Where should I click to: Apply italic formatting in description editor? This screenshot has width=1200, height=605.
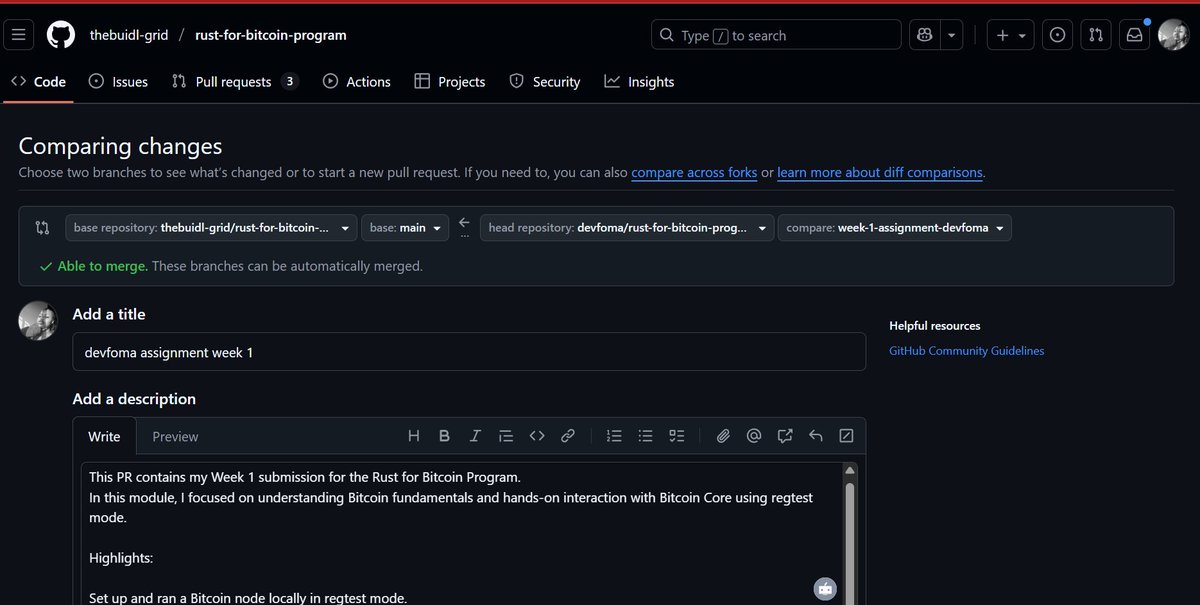click(x=475, y=436)
